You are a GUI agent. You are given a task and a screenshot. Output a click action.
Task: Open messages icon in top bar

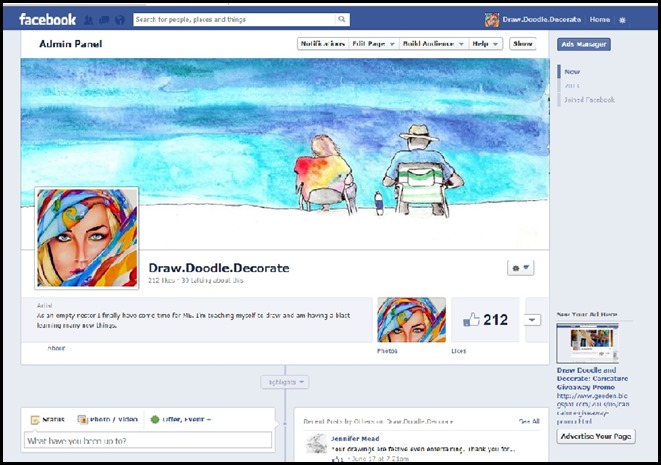coord(104,20)
